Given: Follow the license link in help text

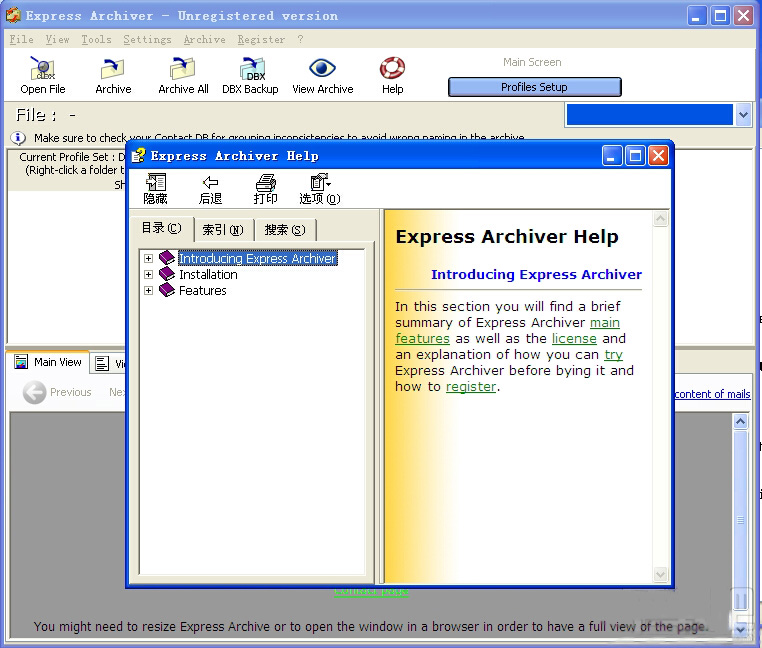Looking at the screenshot, I should [574, 338].
